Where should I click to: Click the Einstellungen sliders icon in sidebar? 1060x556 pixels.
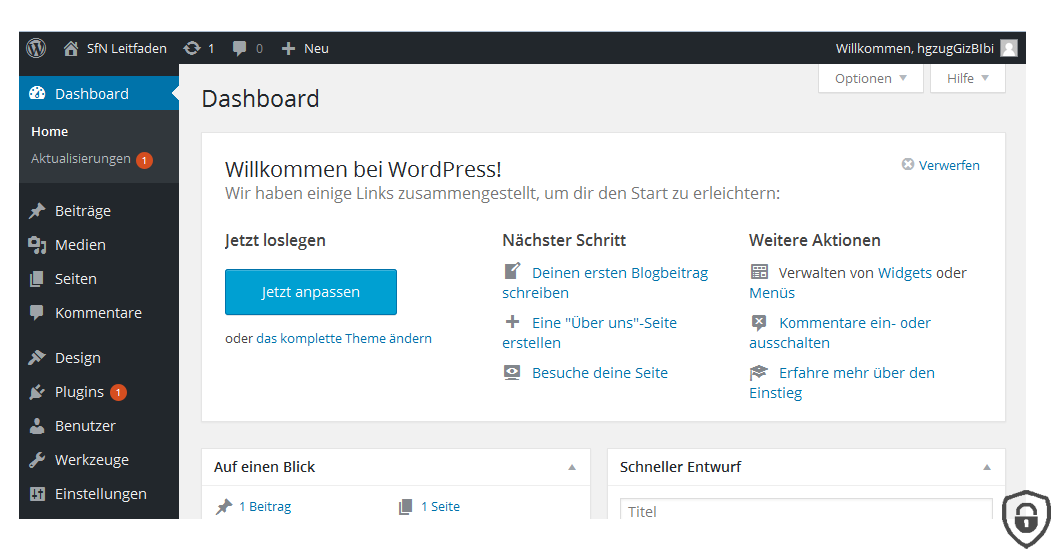tap(37, 494)
